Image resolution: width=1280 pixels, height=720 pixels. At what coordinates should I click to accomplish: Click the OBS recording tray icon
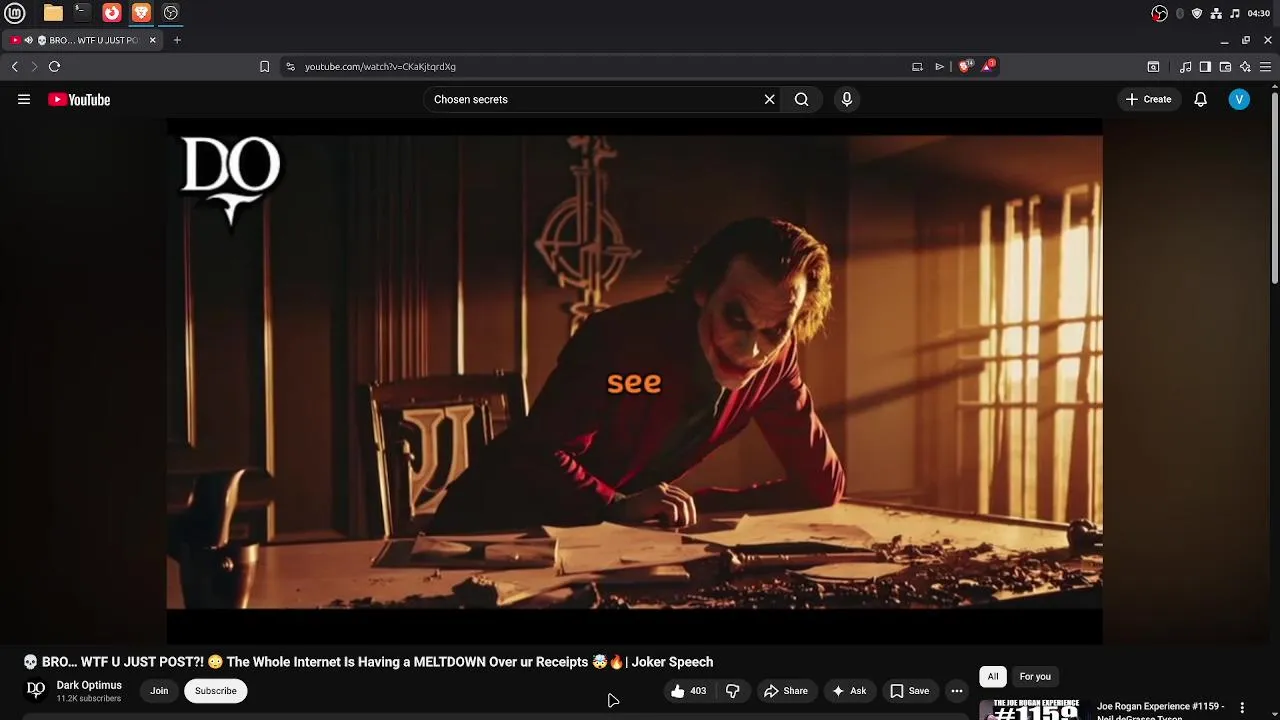point(1160,13)
